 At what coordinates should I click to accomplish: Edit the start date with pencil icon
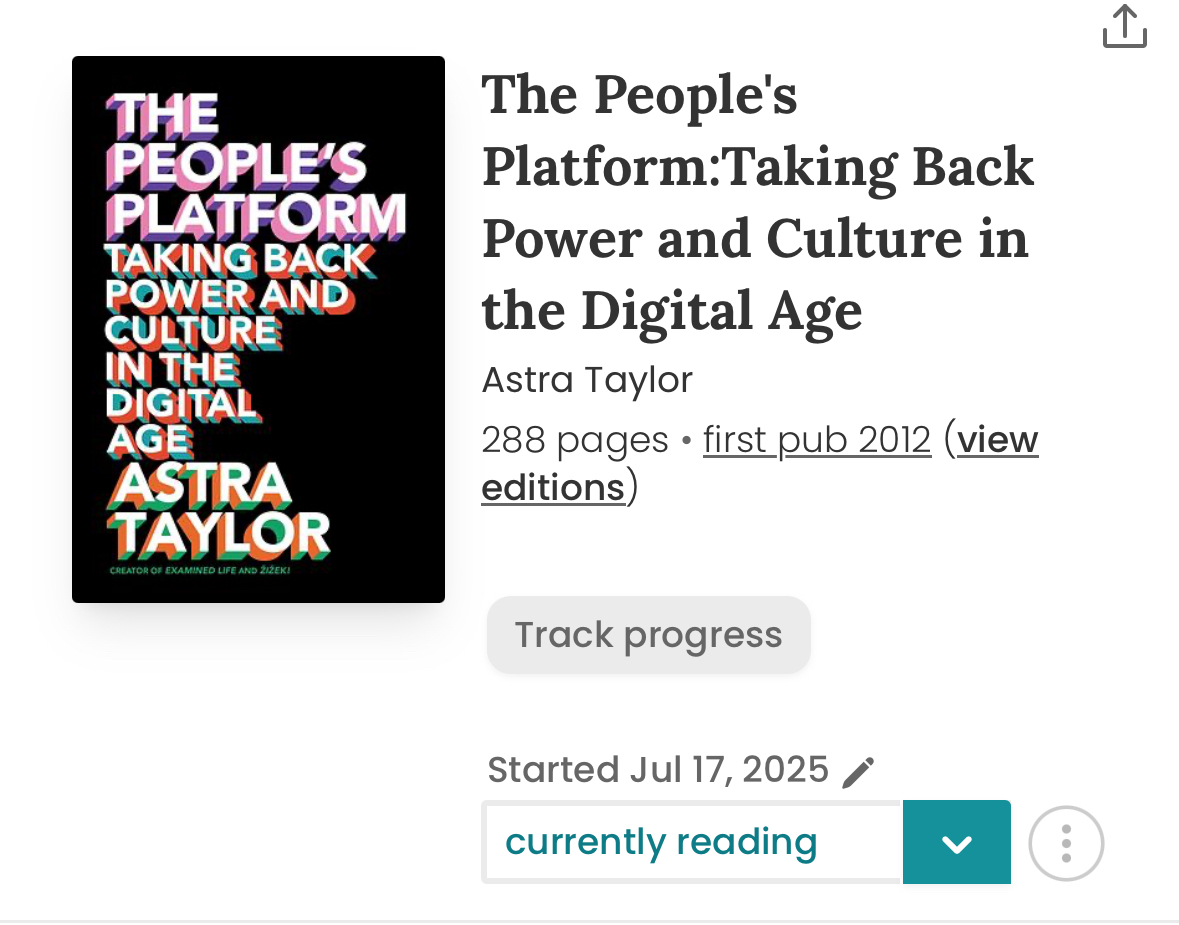[x=858, y=772]
